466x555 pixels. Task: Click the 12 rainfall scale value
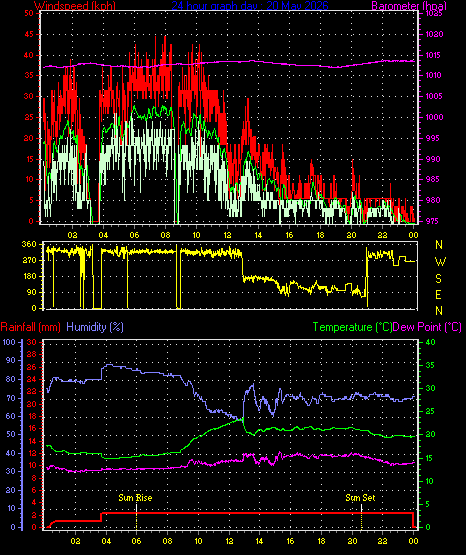pos(32,453)
